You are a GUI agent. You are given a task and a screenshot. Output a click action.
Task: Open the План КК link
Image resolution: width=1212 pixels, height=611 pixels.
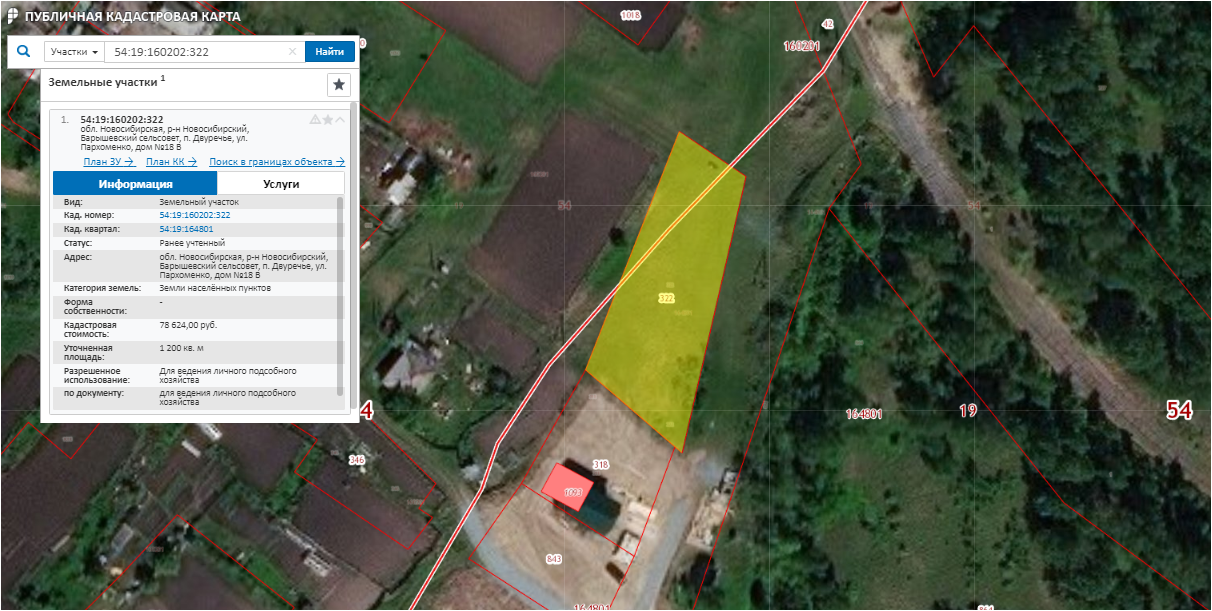pos(171,161)
